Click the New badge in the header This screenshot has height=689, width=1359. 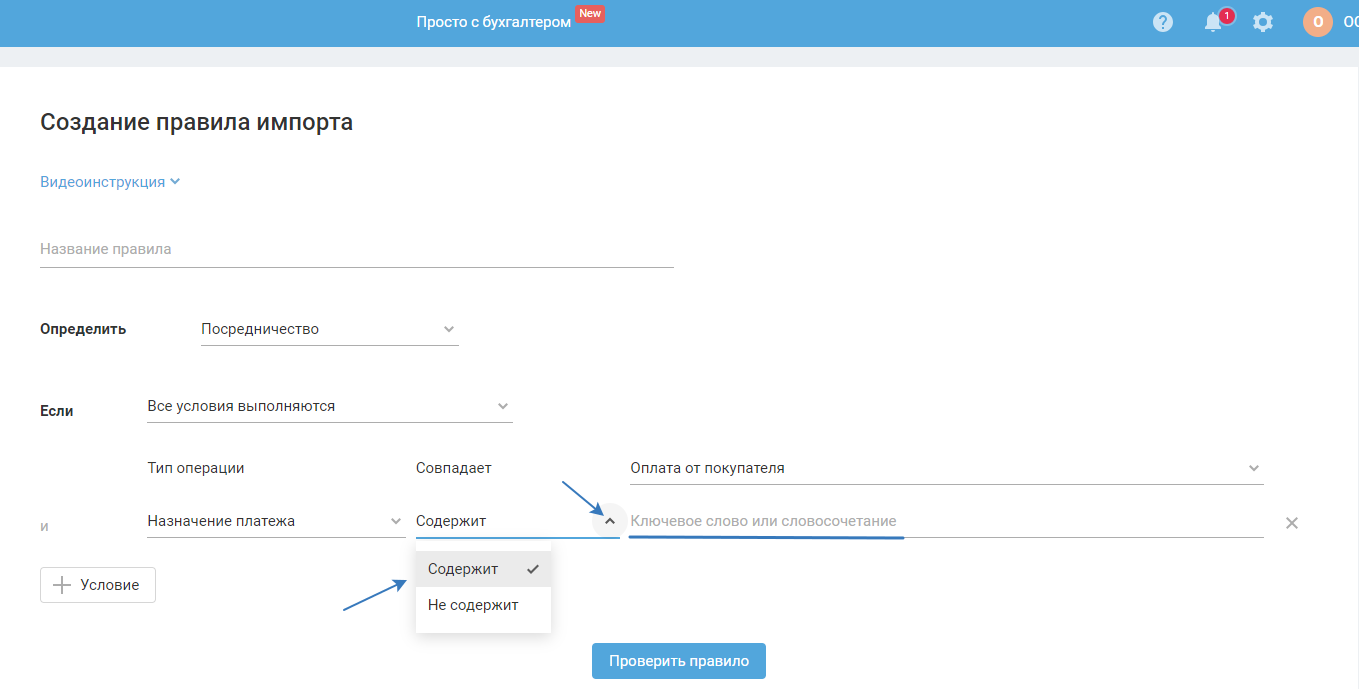point(590,14)
